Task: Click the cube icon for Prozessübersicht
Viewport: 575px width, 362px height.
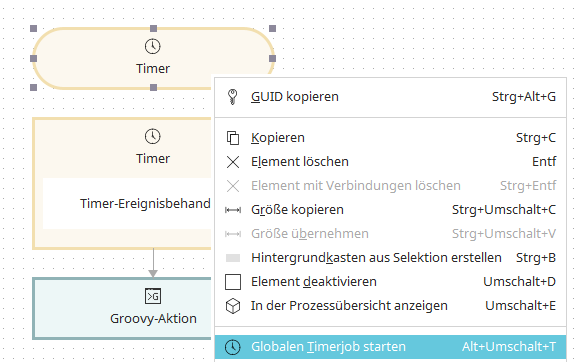Action: [x=233, y=306]
